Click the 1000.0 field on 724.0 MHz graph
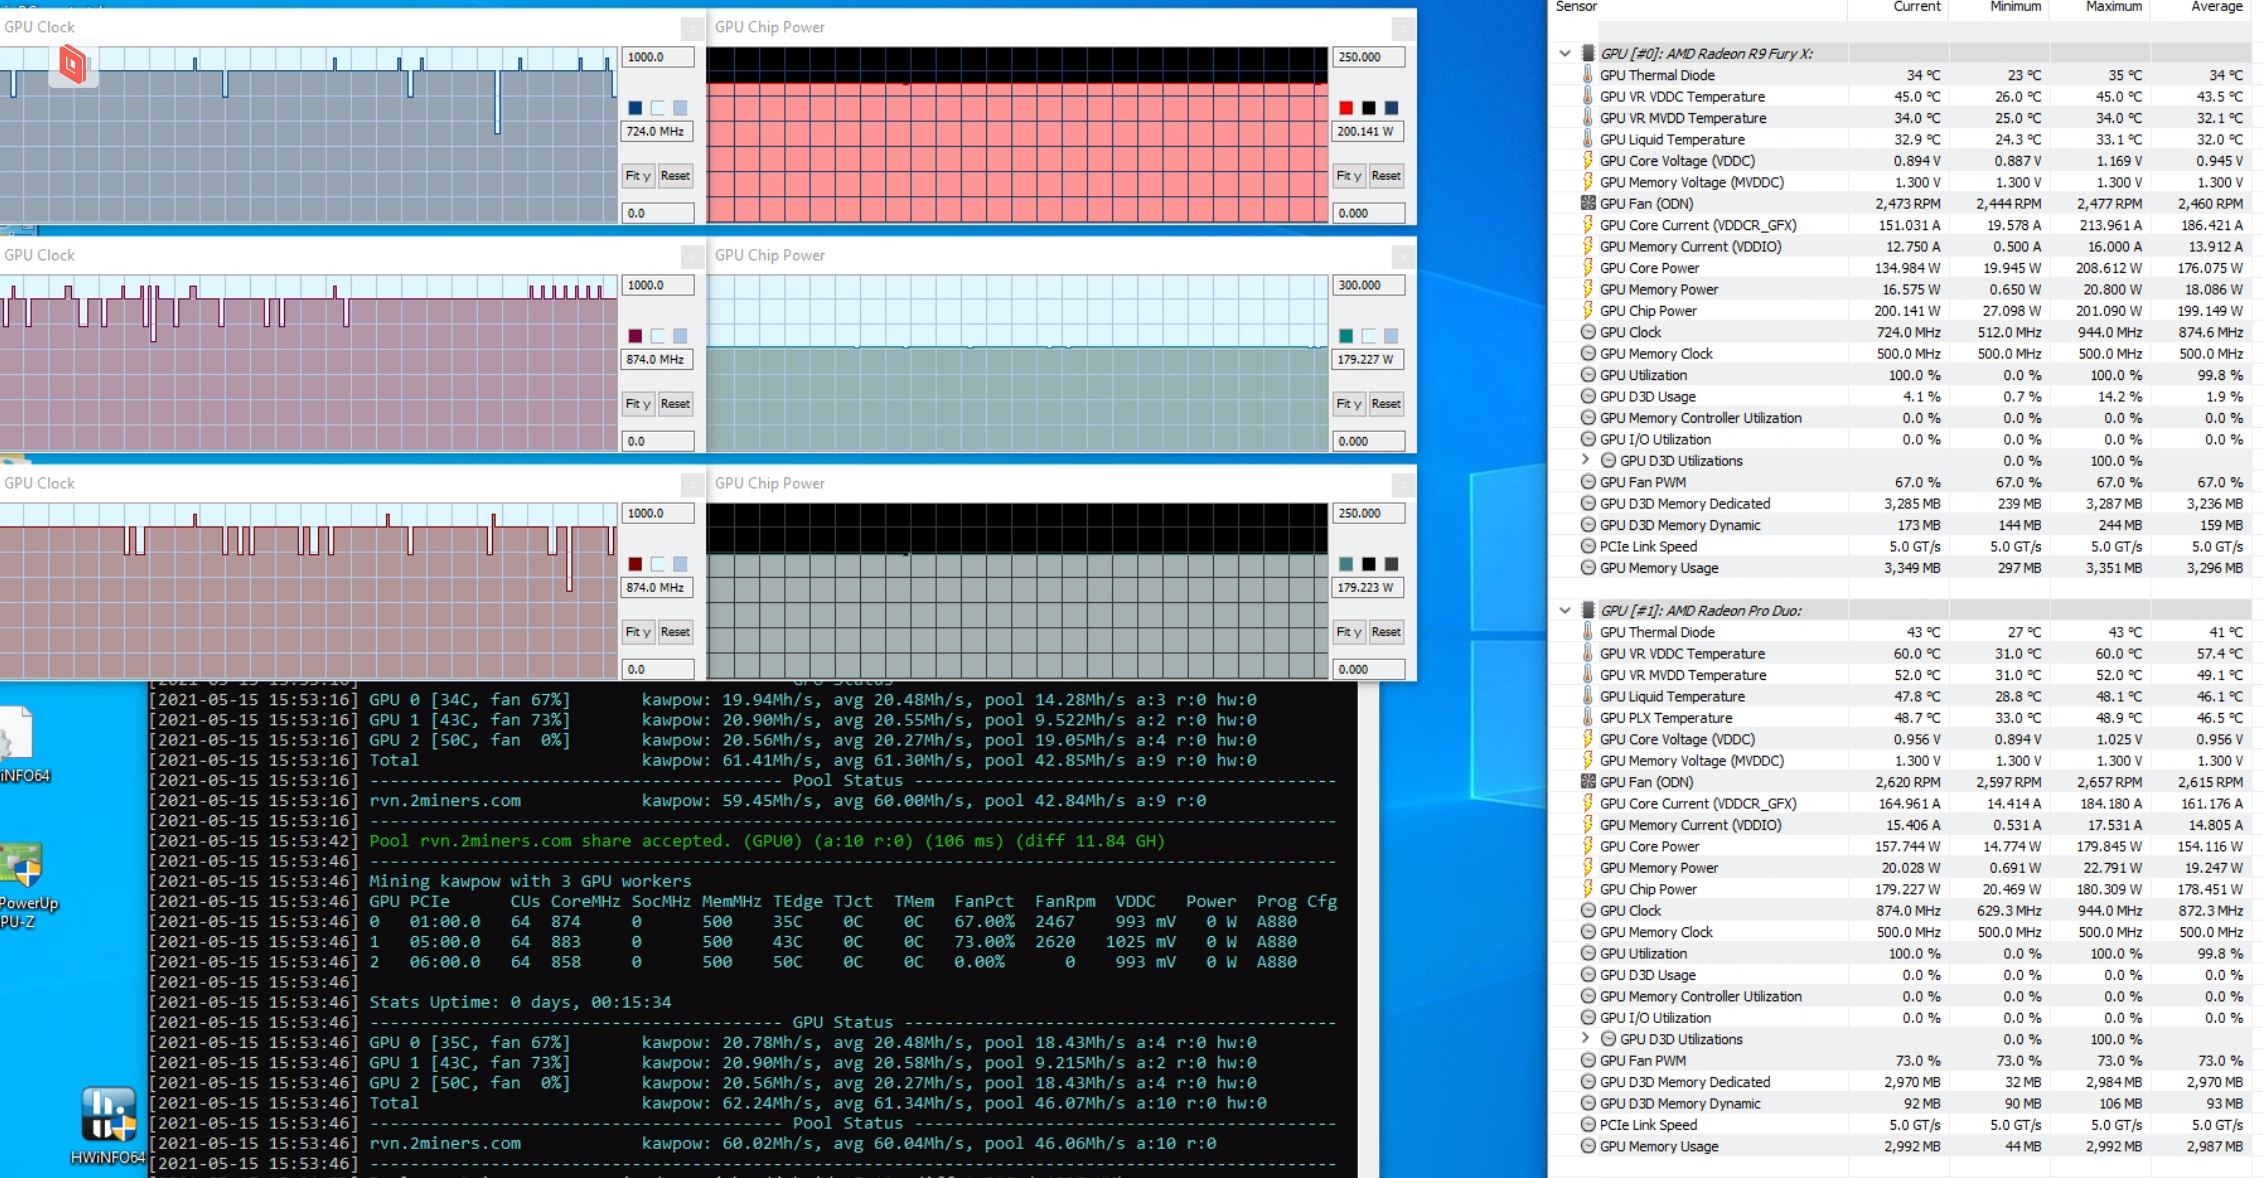This screenshot has width=2263, height=1178. tap(658, 57)
